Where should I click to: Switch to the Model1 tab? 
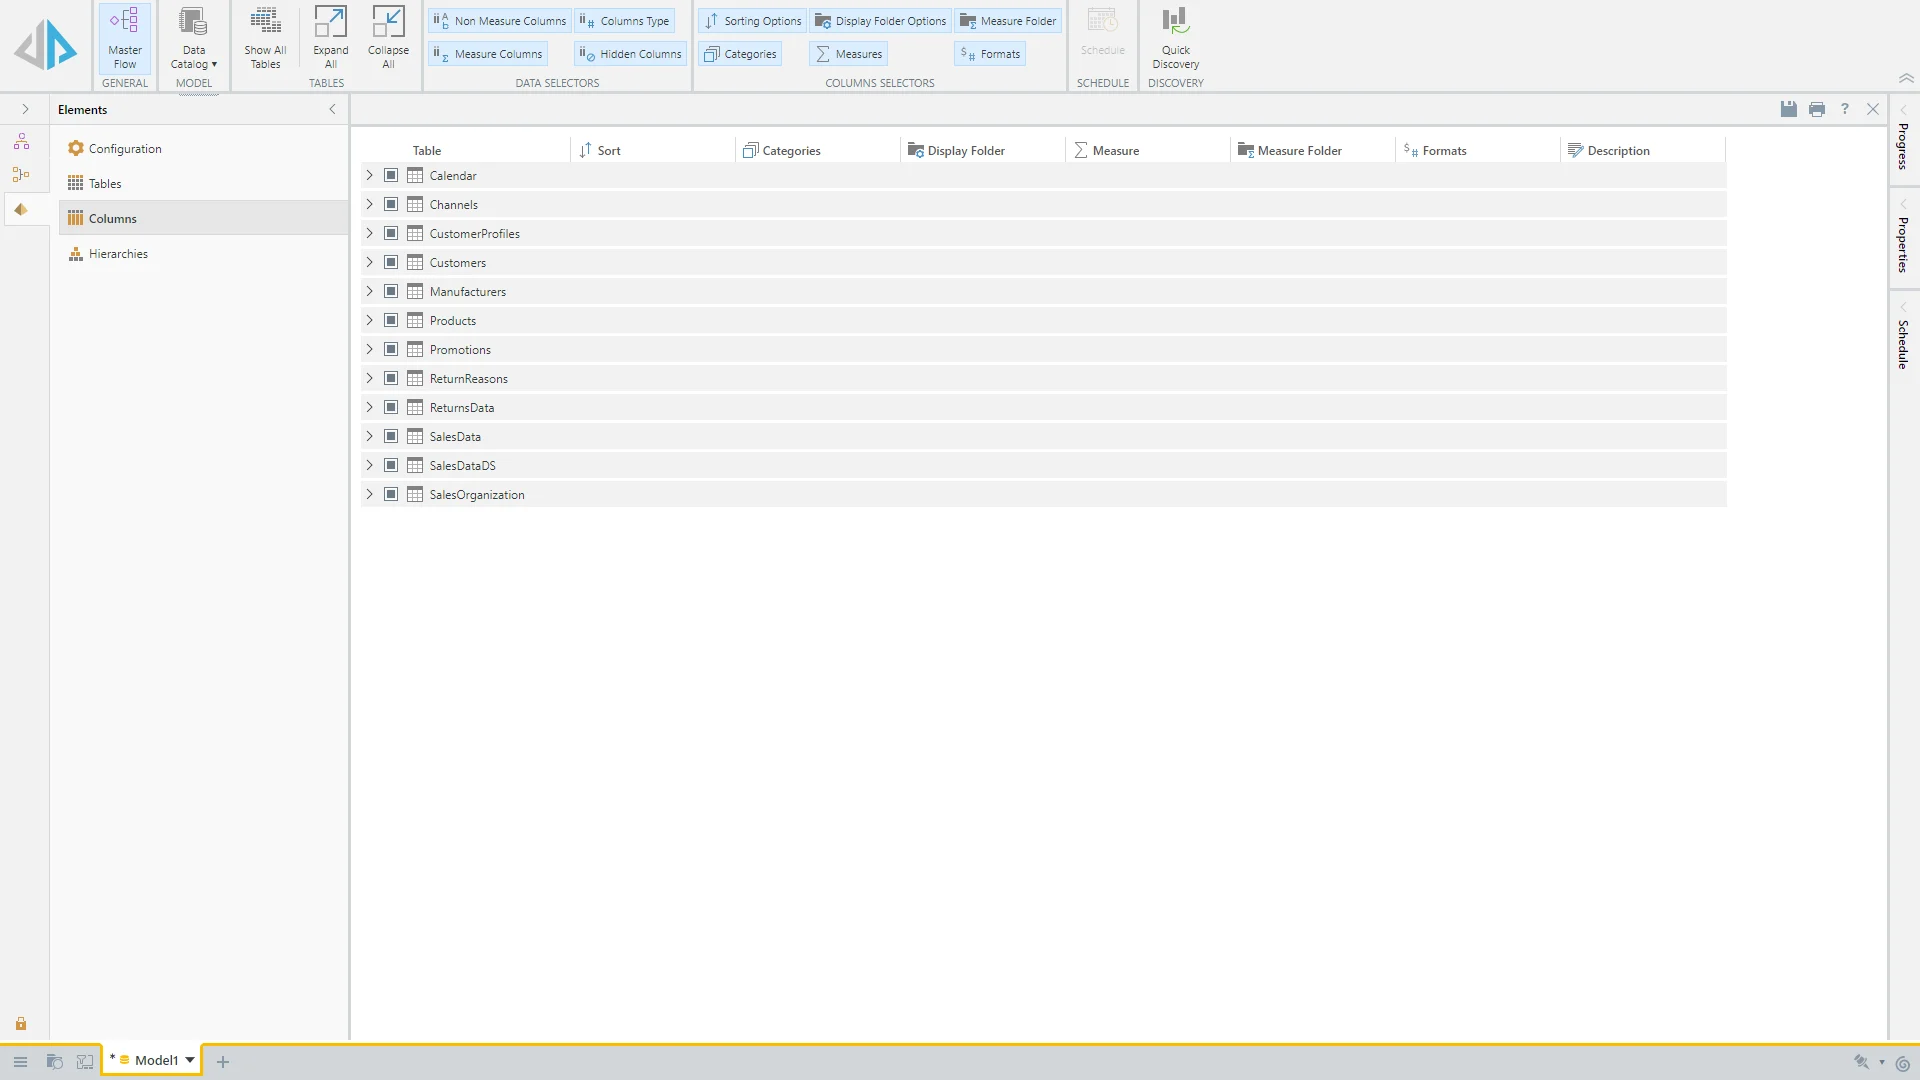tap(156, 1060)
